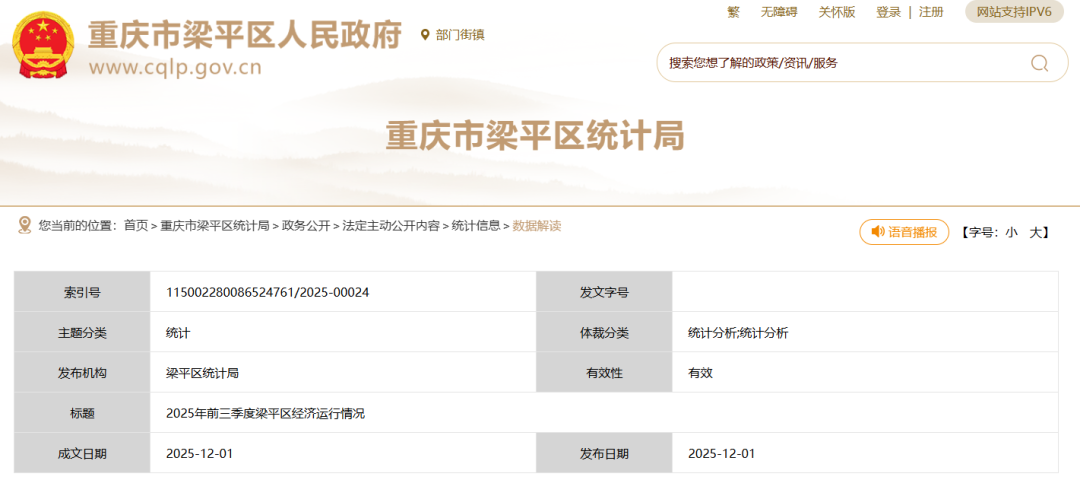Click the location pin beside 部门街镇

(425, 35)
